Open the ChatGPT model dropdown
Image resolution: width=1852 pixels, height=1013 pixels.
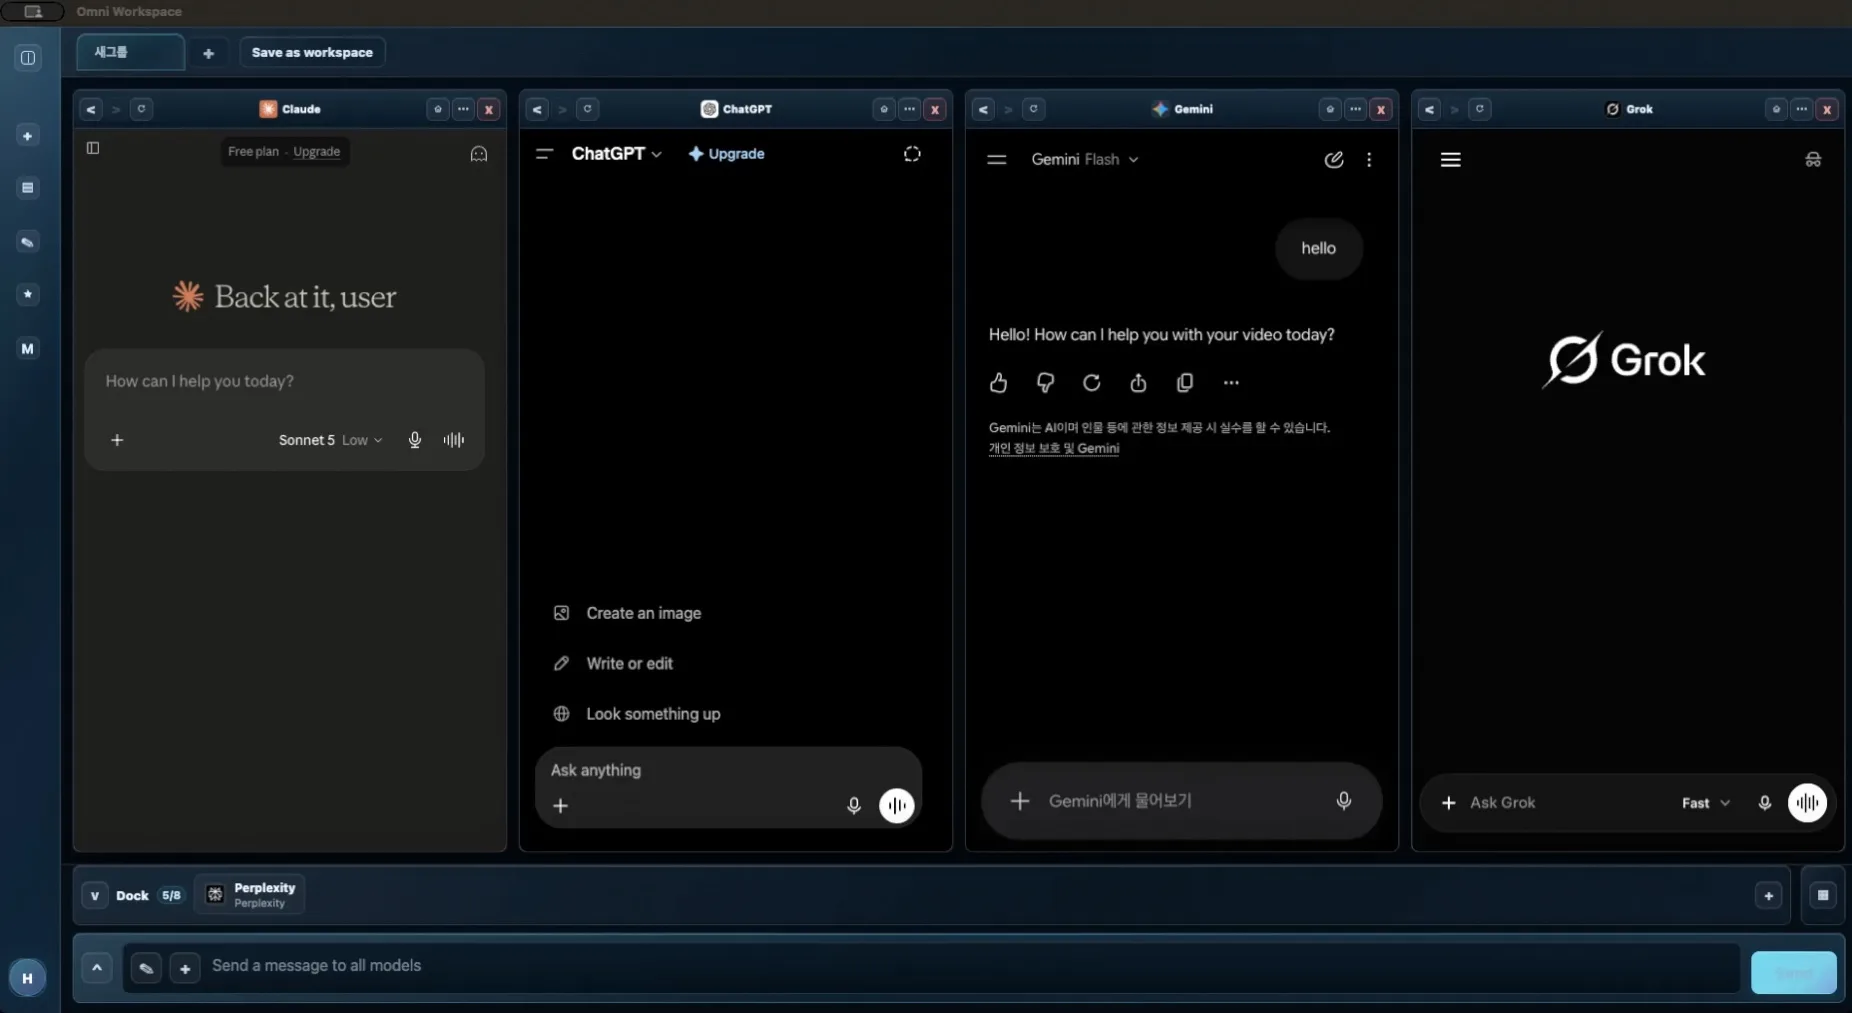click(x=616, y=154)
